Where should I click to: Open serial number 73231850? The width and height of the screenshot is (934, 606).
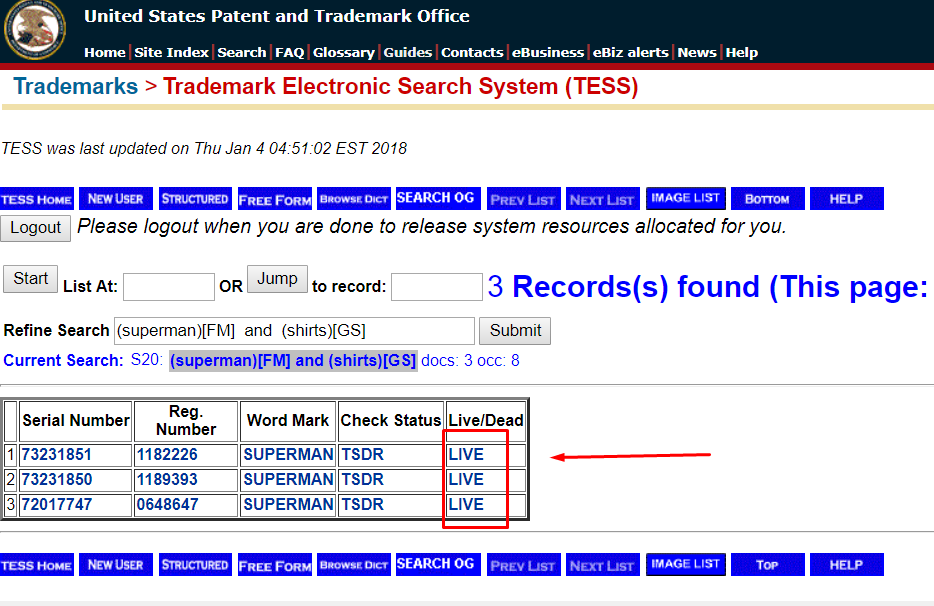click(57, 480)
